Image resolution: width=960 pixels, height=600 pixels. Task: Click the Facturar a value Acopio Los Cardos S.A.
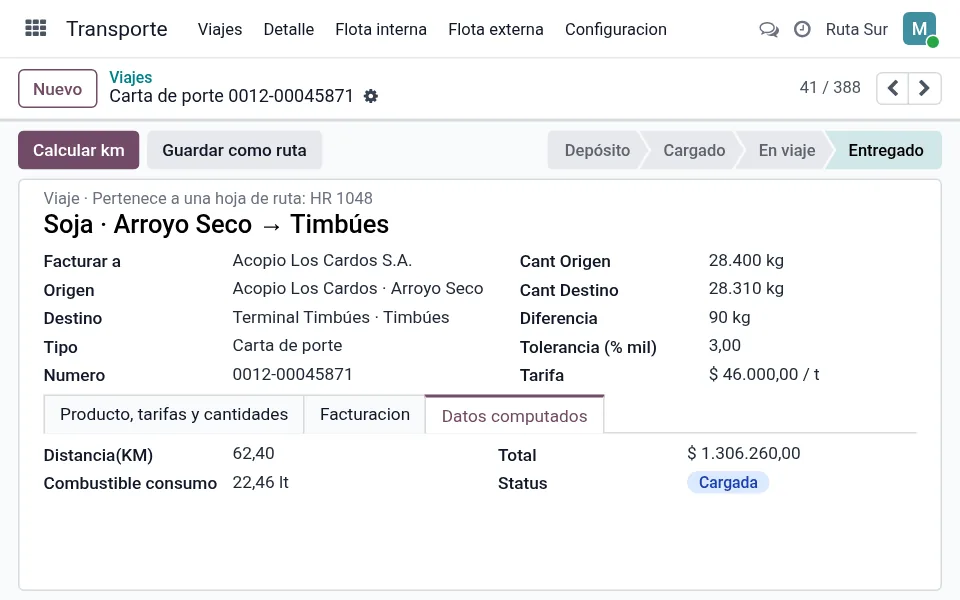(322, 260)
